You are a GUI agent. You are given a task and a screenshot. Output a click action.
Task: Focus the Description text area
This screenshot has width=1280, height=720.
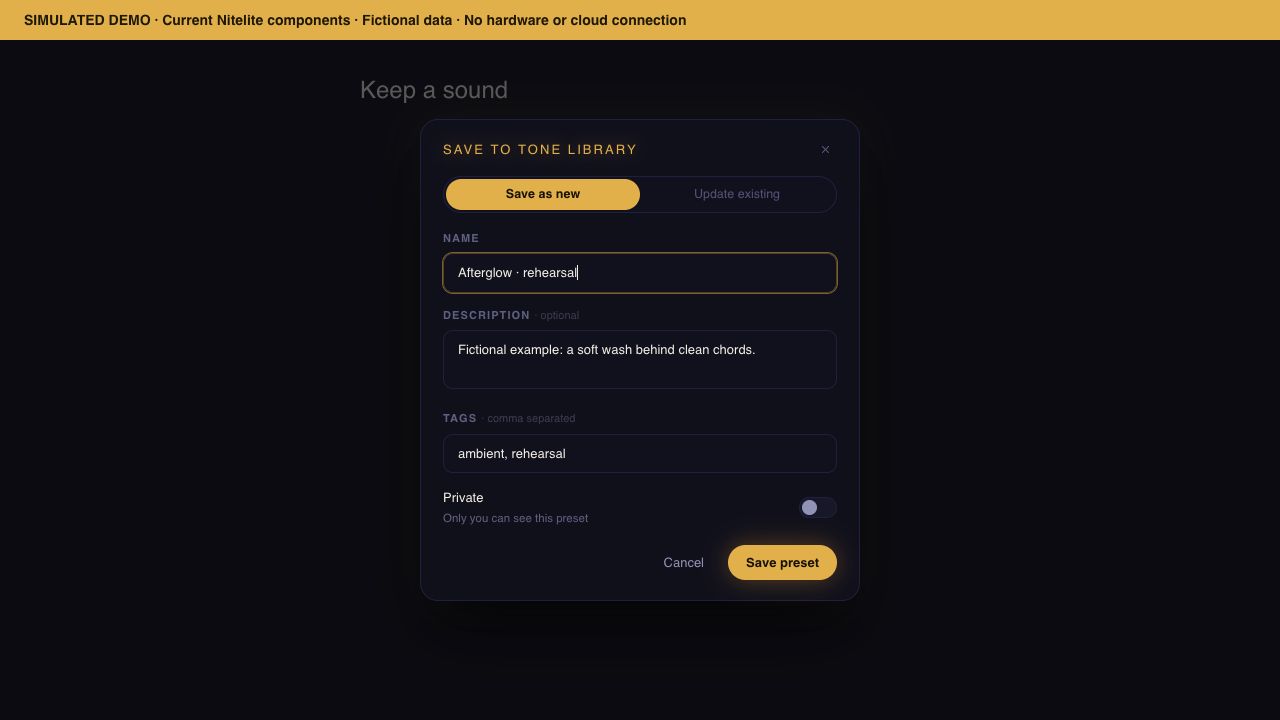tap(640, 359)
